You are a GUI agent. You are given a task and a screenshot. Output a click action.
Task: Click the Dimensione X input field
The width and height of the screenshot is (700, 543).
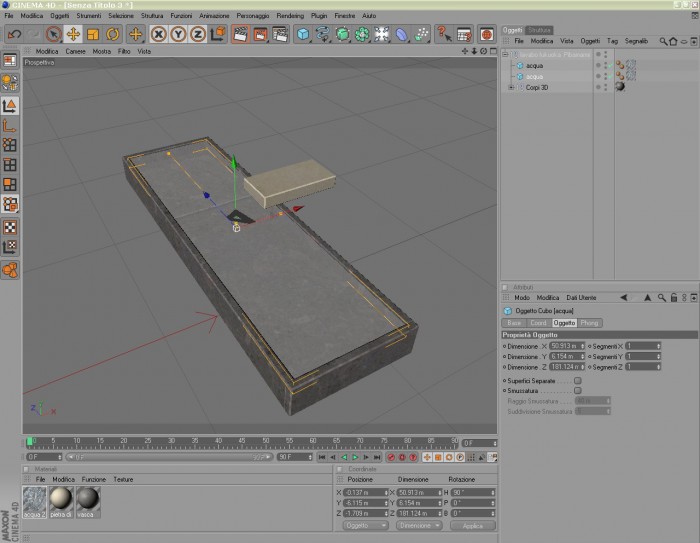567,346
